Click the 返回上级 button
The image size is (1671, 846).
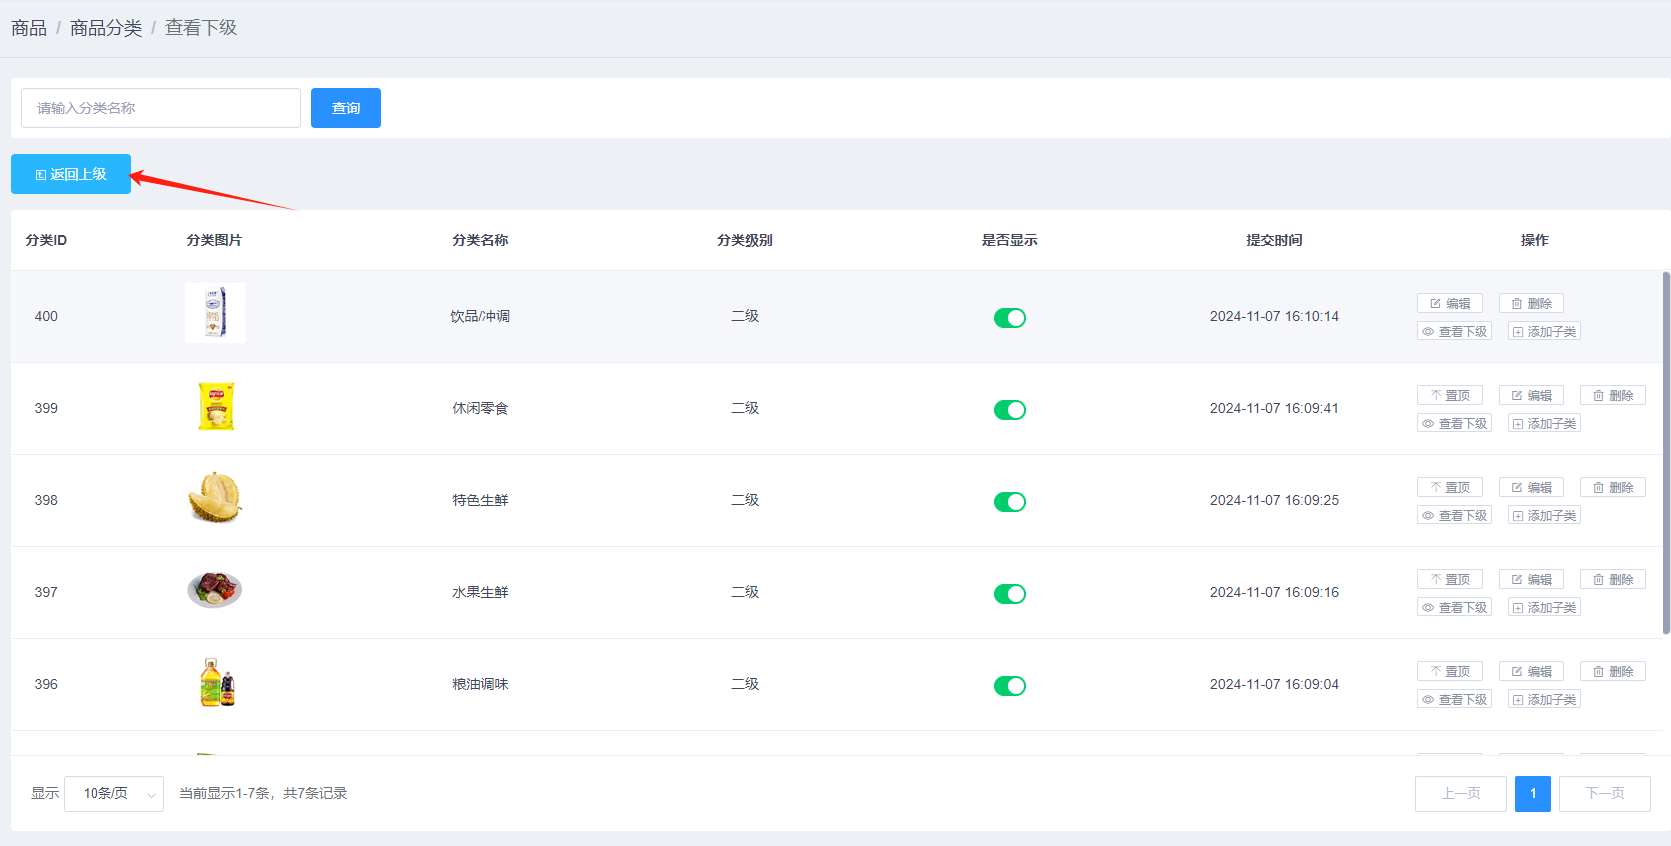[x=71, y=174]
